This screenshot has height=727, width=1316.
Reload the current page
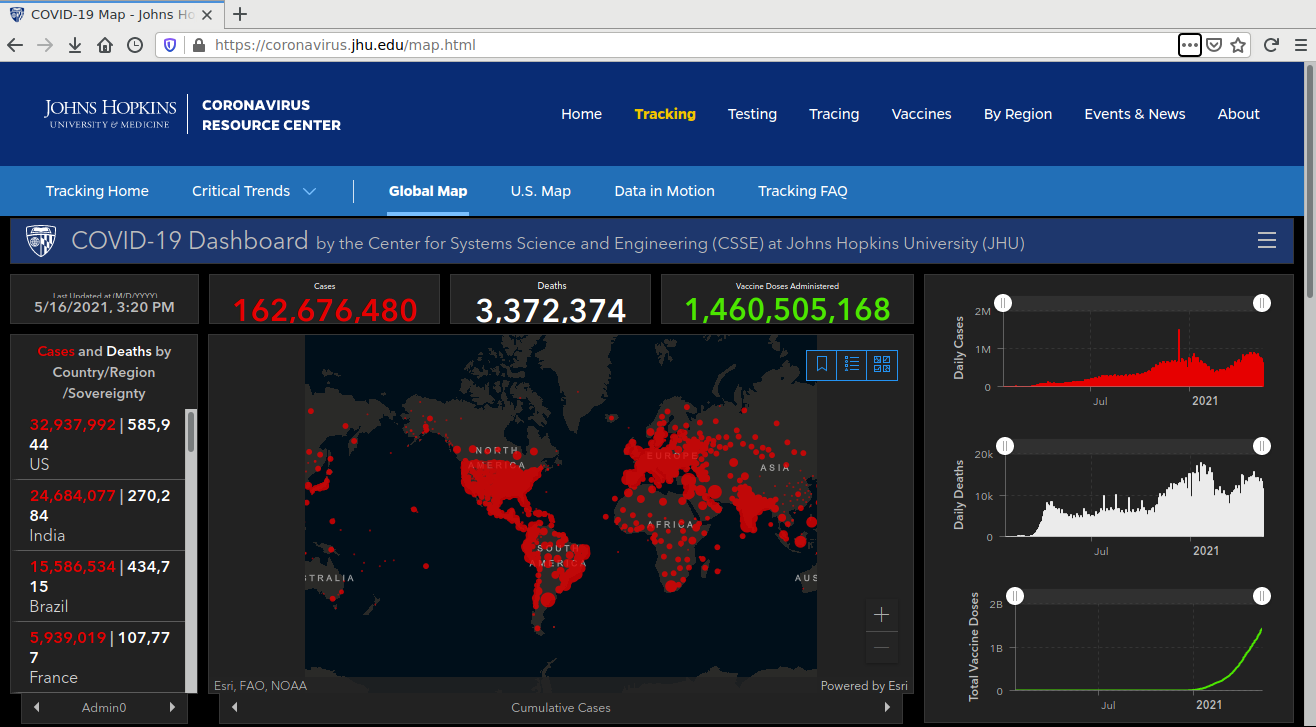[x=1271, y=45]
